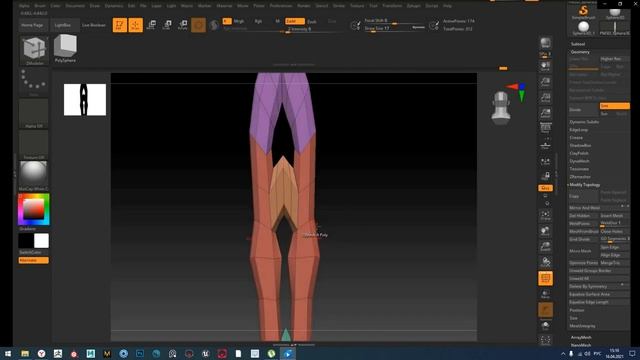
Task: Pick a color in the color picker
Action: 33,209
